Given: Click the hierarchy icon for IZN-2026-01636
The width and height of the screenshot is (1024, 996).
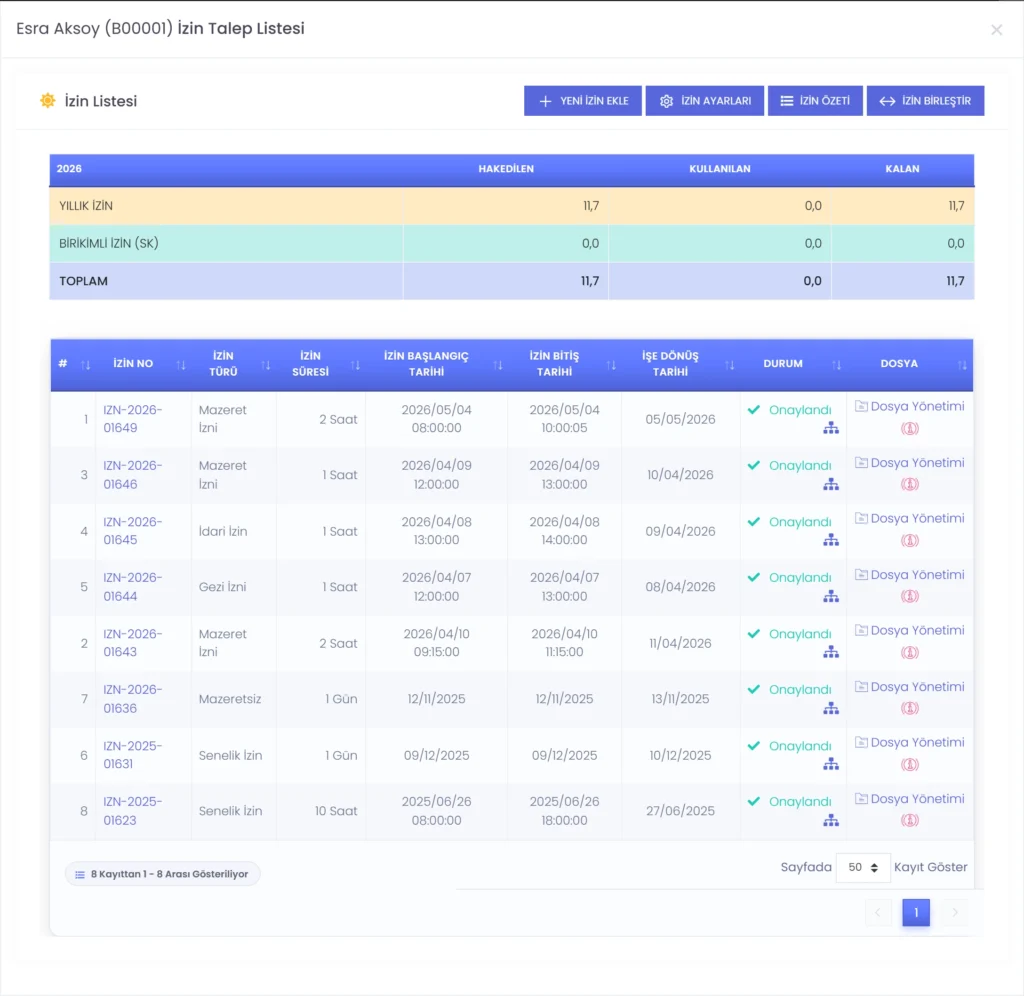Looking at the screenshot, I should click(831, 709).
